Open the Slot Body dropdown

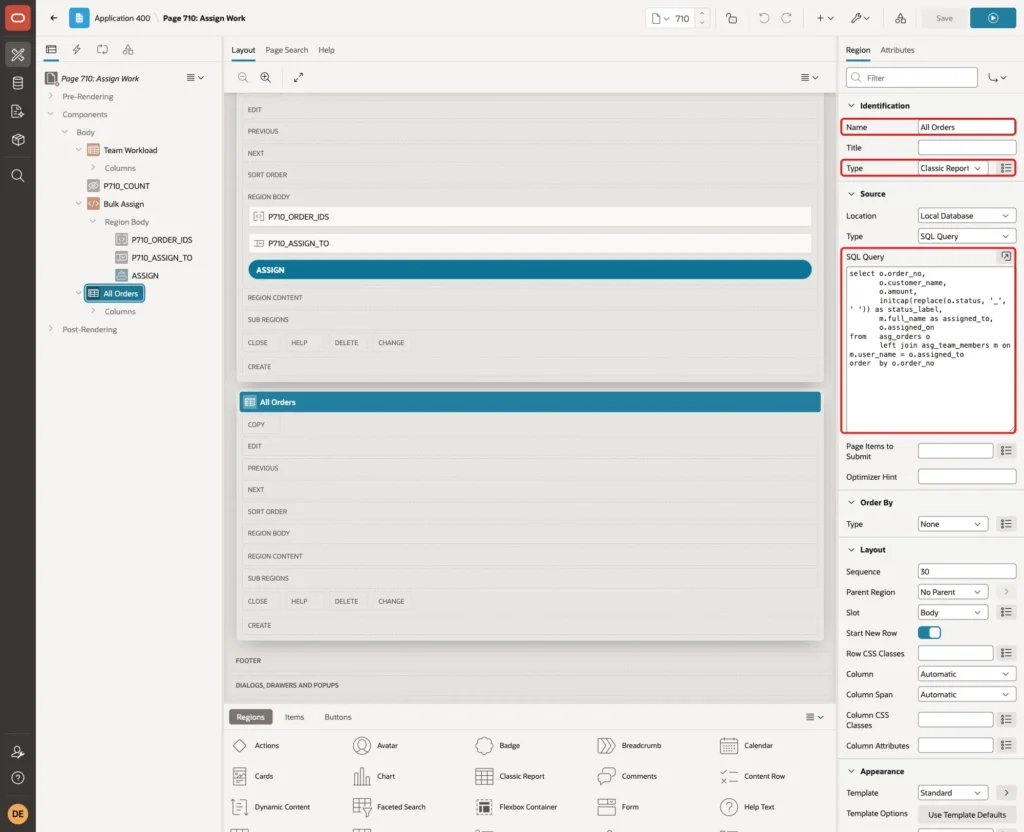(952, 613)
